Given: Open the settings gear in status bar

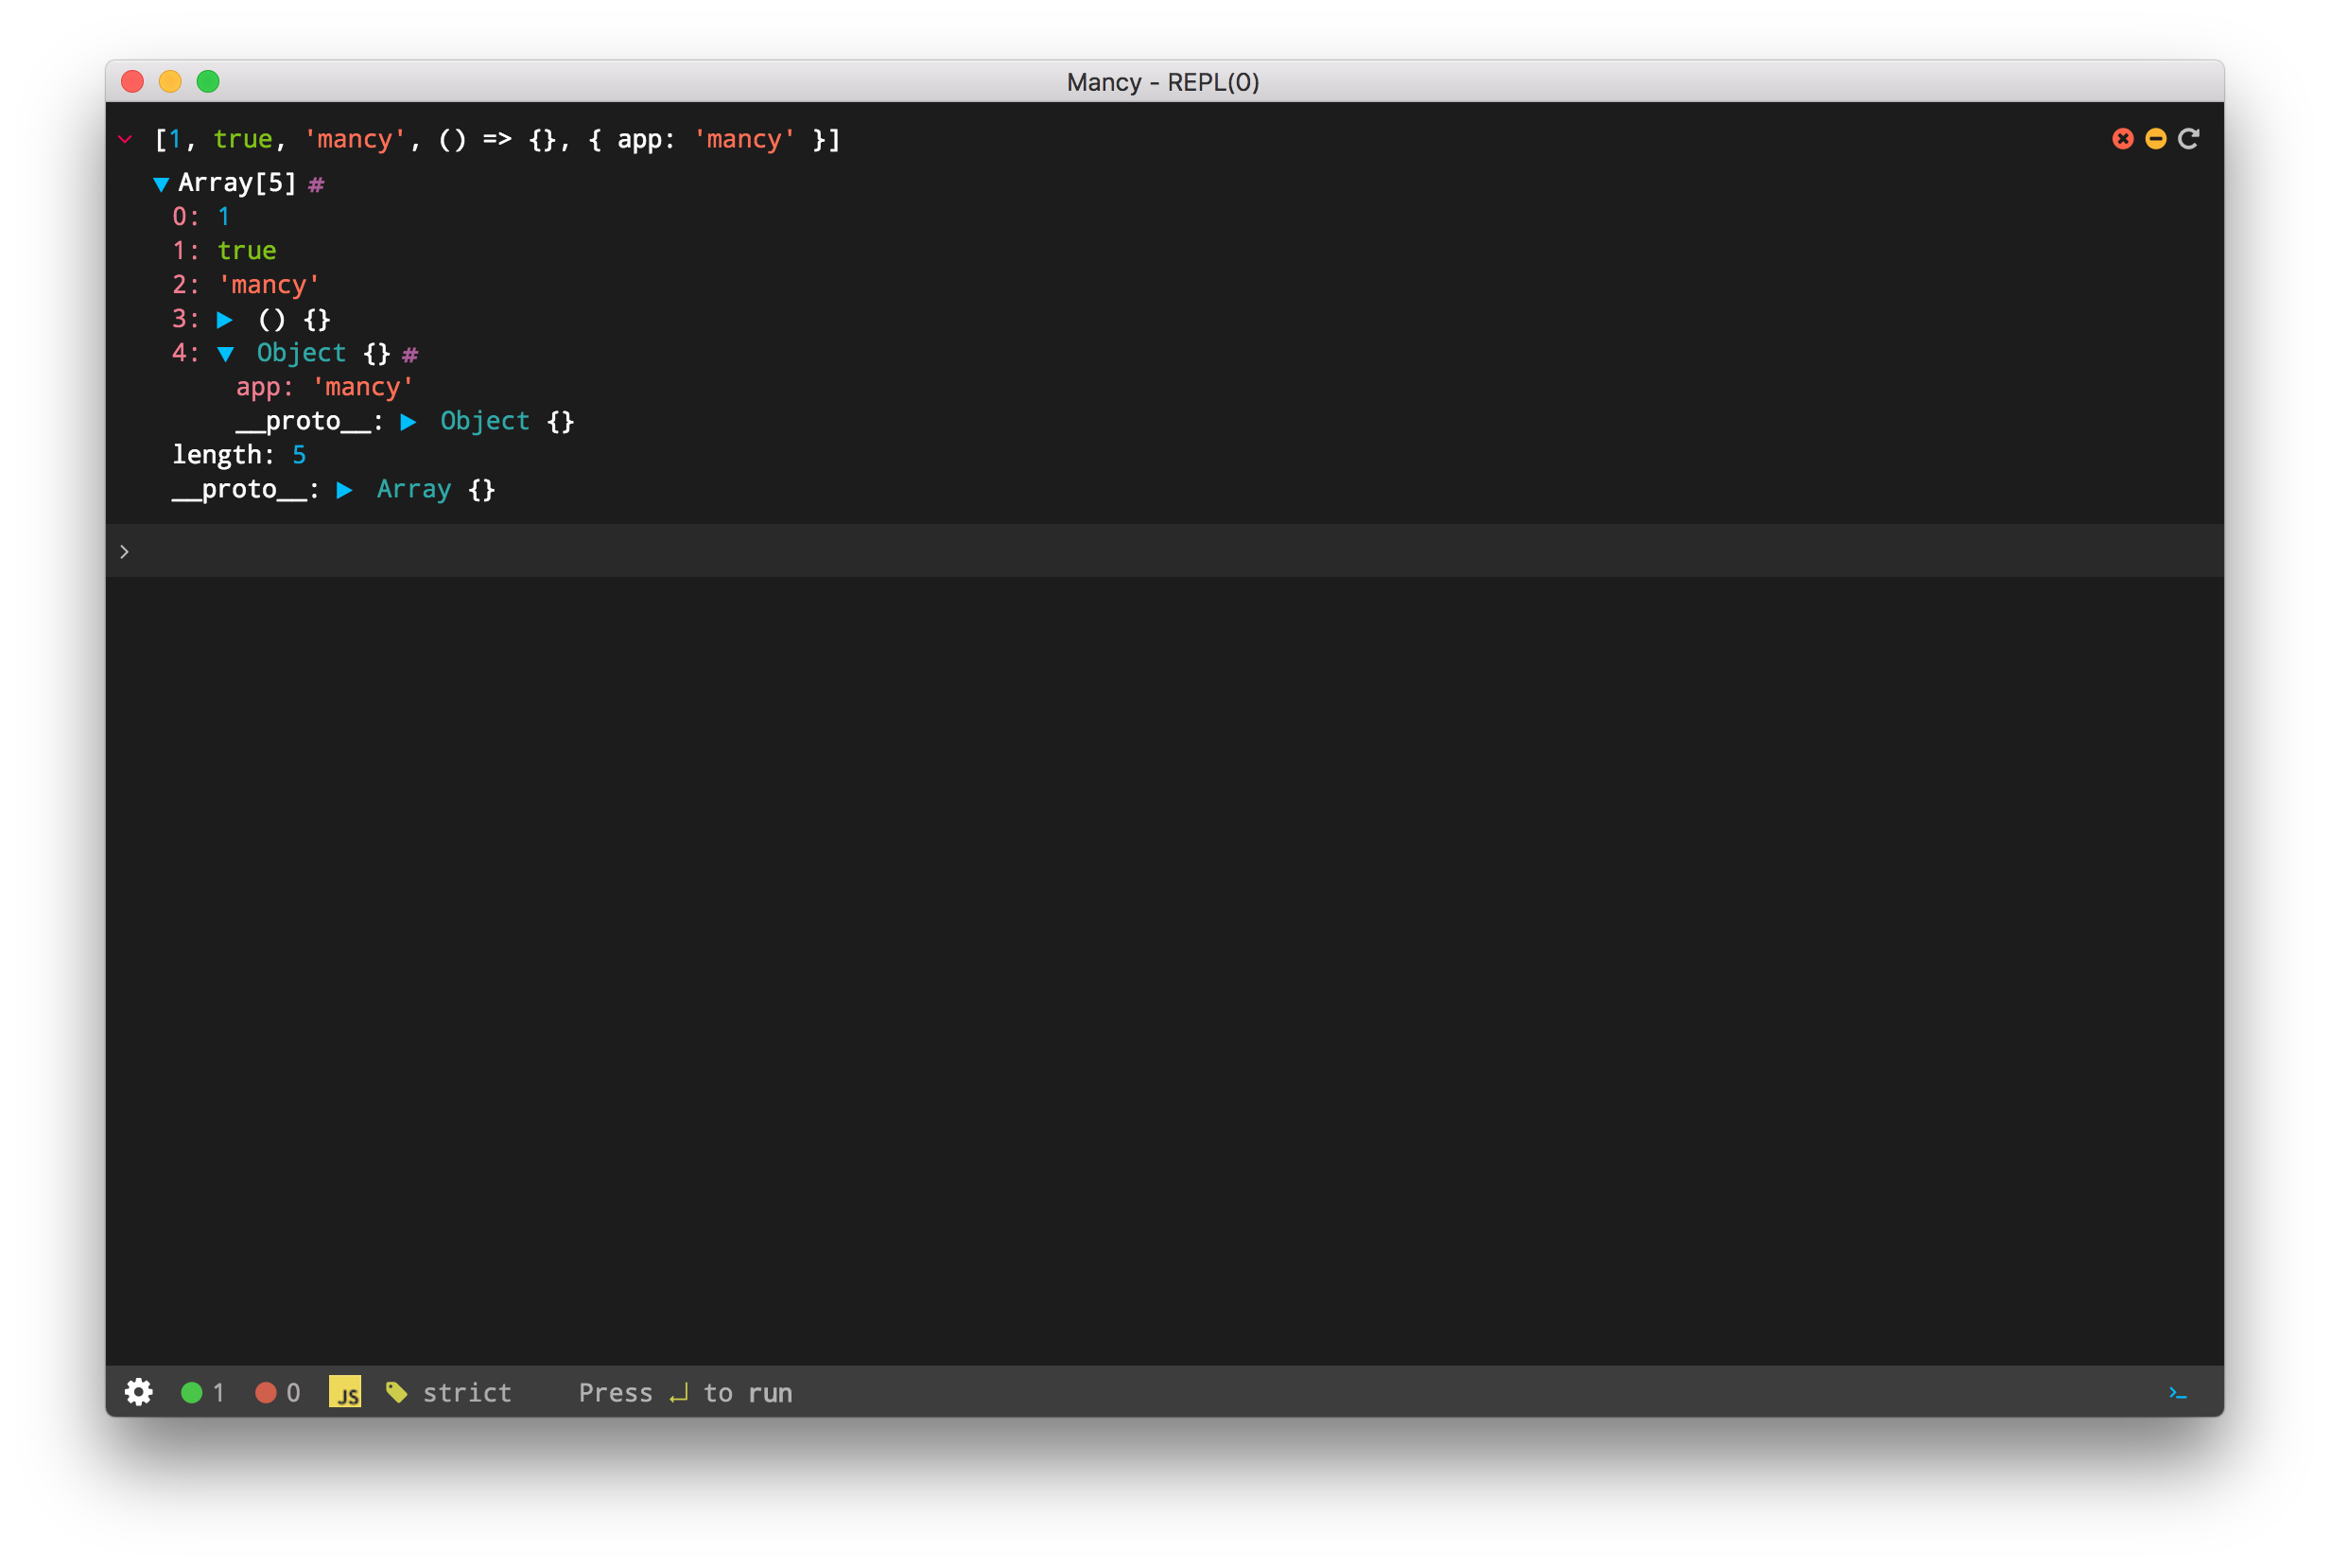Looking at the screenshot, I should (138, 1392).
